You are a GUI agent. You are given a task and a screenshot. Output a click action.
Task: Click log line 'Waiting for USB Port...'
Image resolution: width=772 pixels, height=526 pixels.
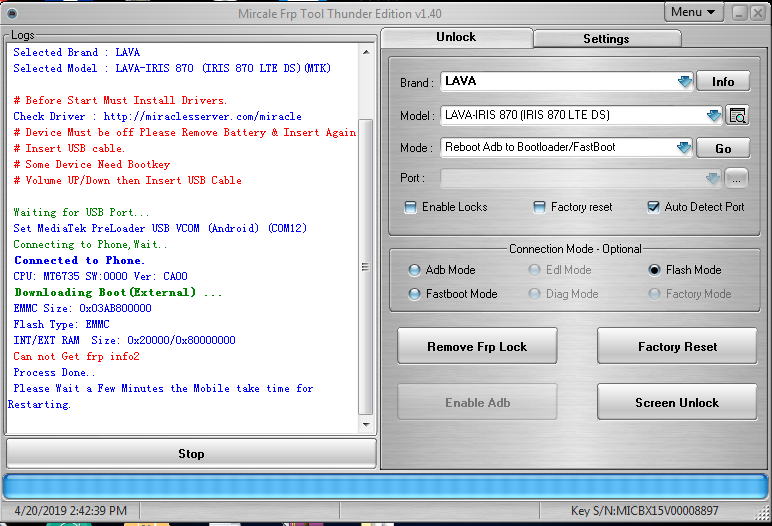81,213
